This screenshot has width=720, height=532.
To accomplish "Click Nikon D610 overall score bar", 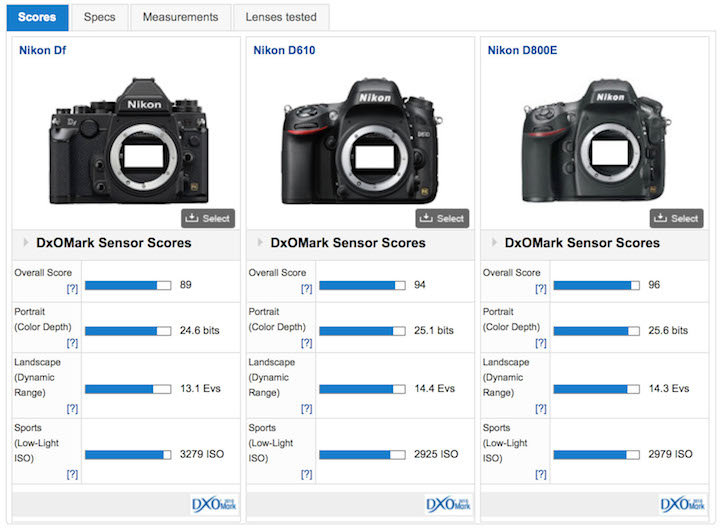I will click(362, 286).
